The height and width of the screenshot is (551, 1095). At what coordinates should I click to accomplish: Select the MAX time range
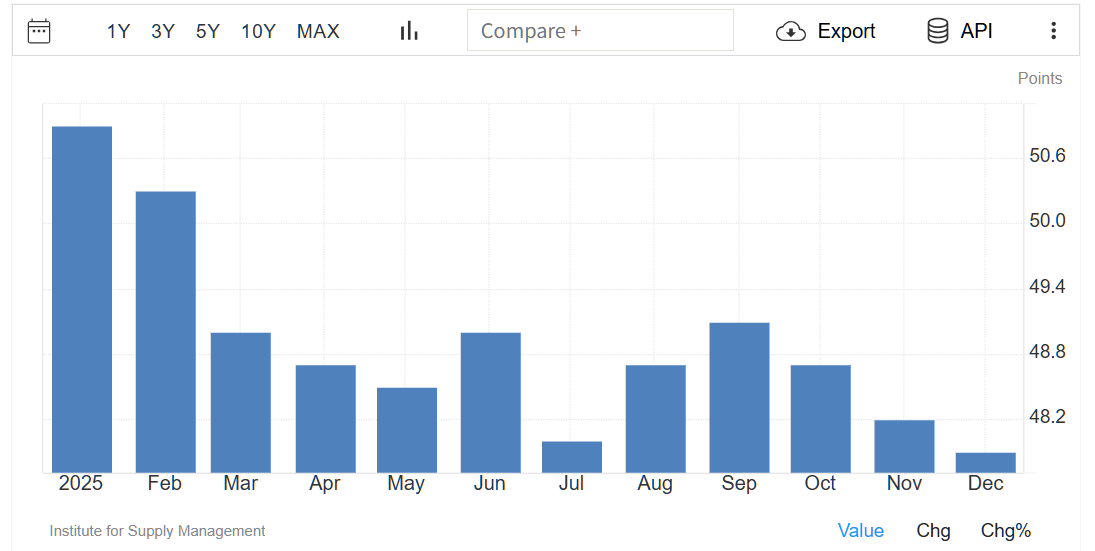click(318, 31)
